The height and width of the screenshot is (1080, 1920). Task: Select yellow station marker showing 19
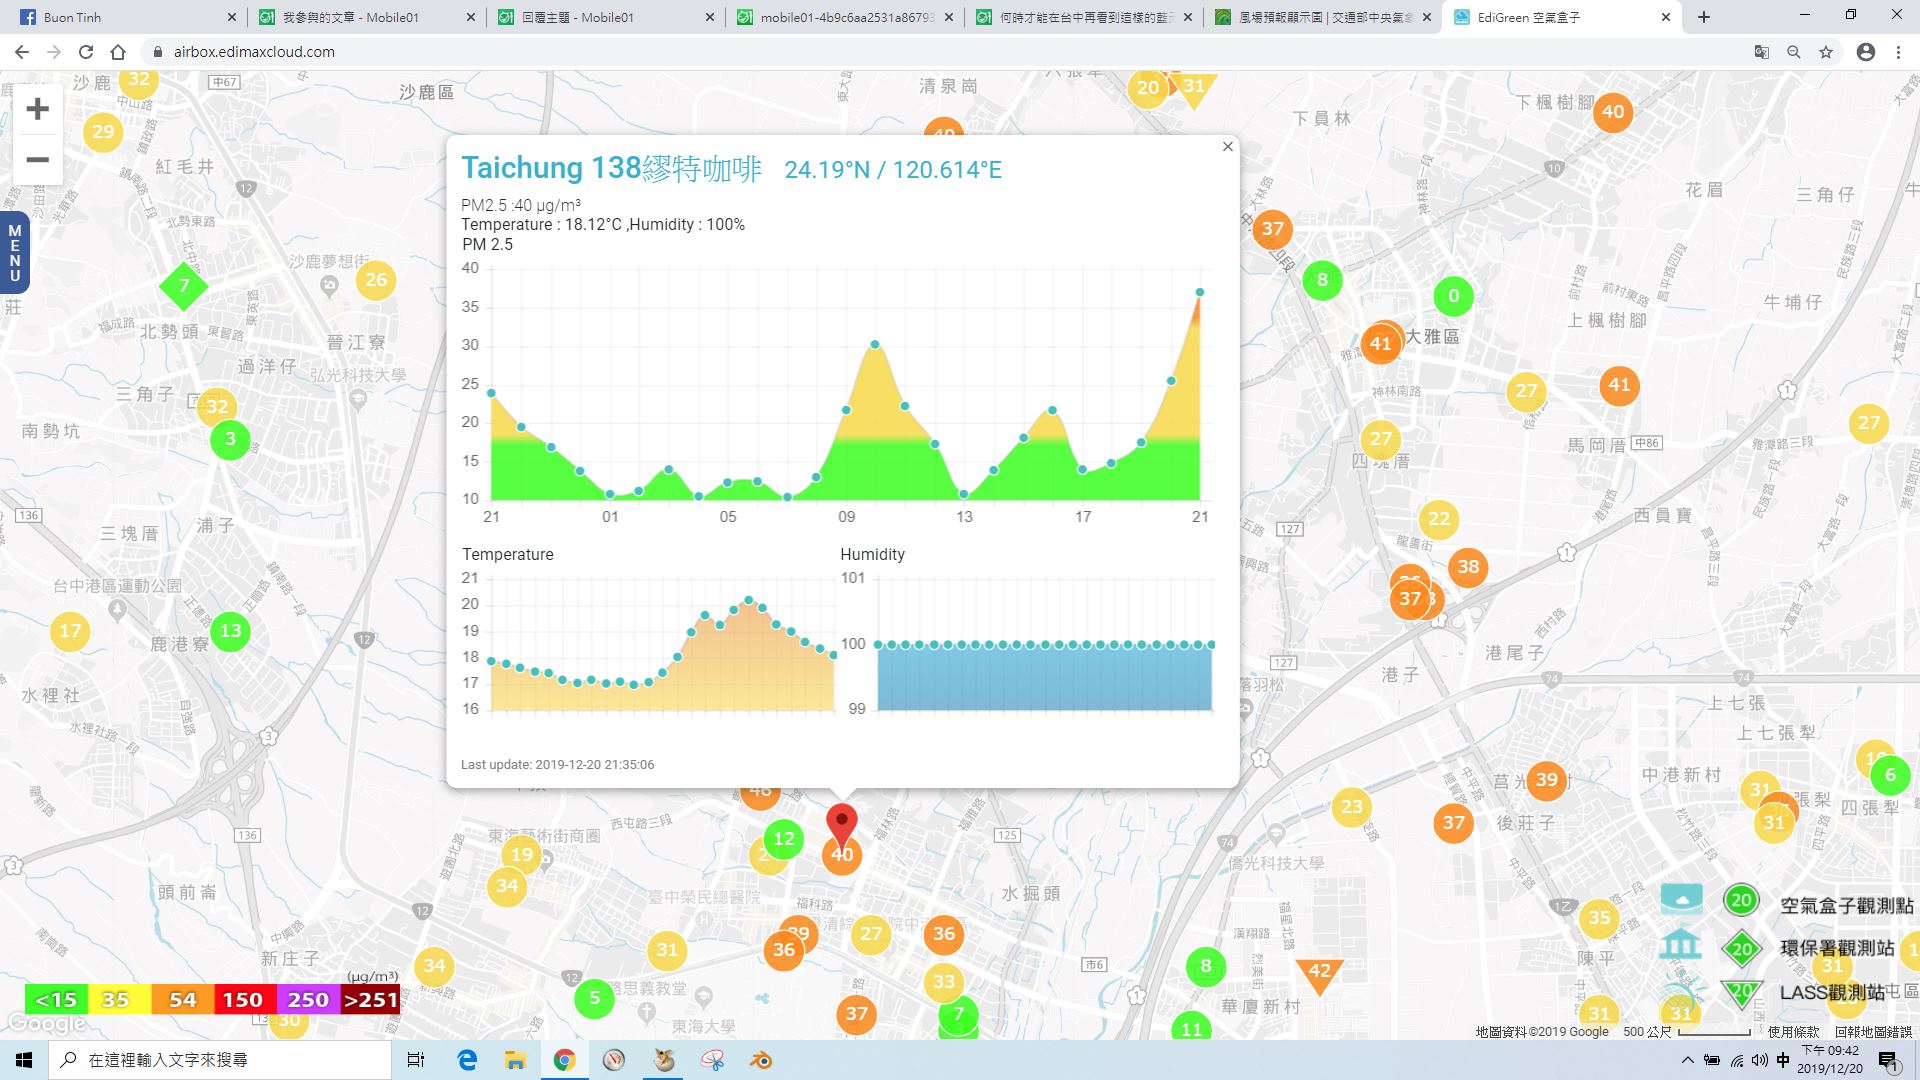click(522, 854)
